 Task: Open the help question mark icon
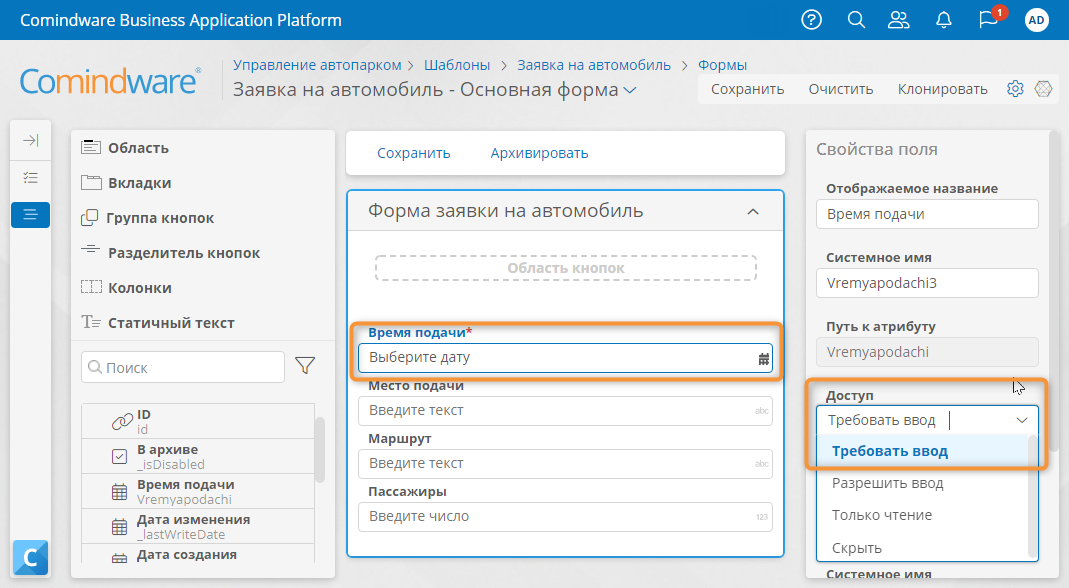[811, 20]
